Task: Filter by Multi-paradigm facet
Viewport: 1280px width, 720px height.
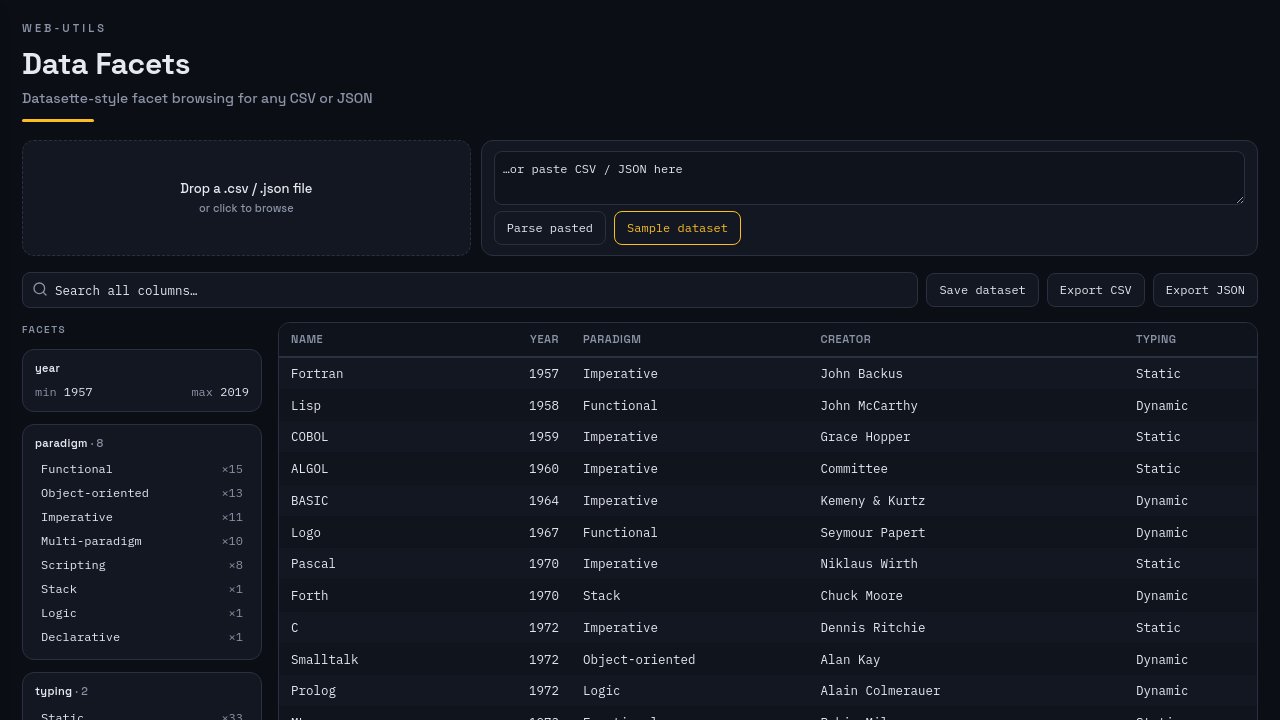Action: pos(142,541)
